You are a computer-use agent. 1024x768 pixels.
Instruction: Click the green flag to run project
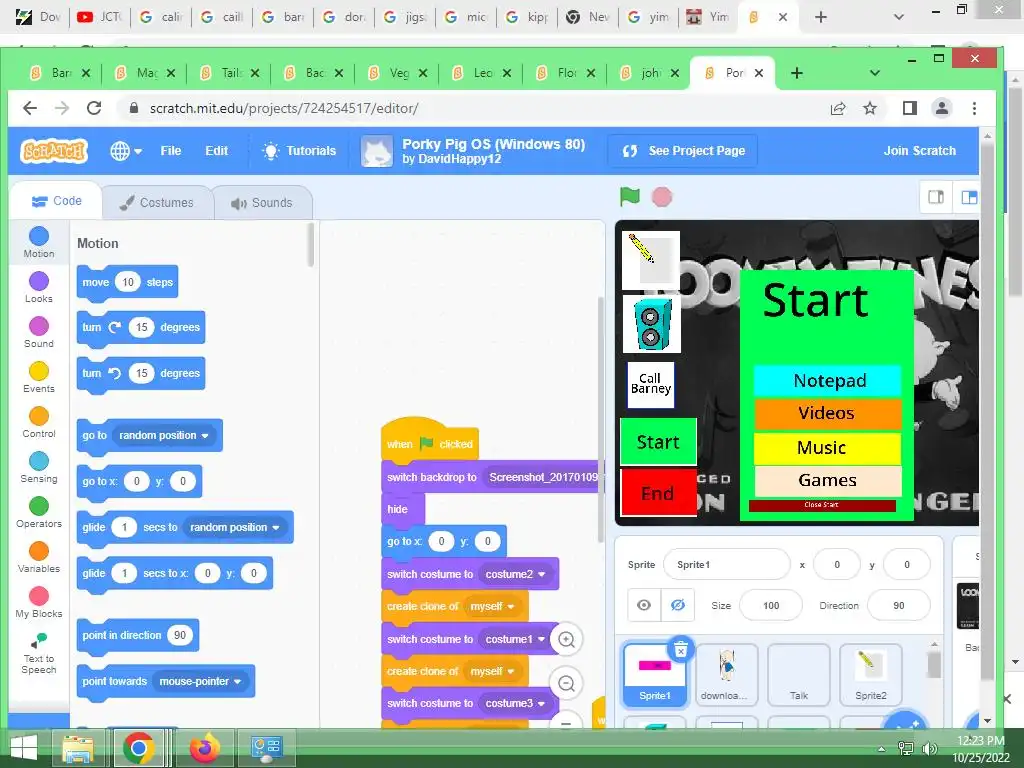(630, 197)
